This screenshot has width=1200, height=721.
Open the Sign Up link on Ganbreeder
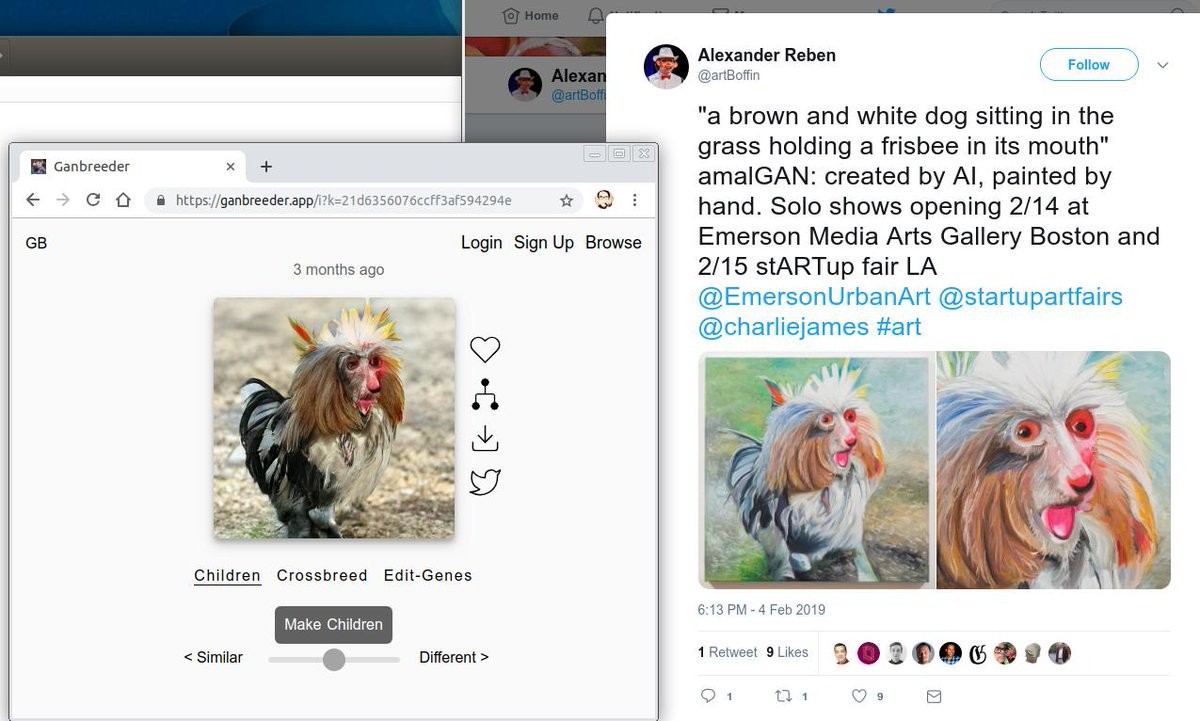pos(544,243)
